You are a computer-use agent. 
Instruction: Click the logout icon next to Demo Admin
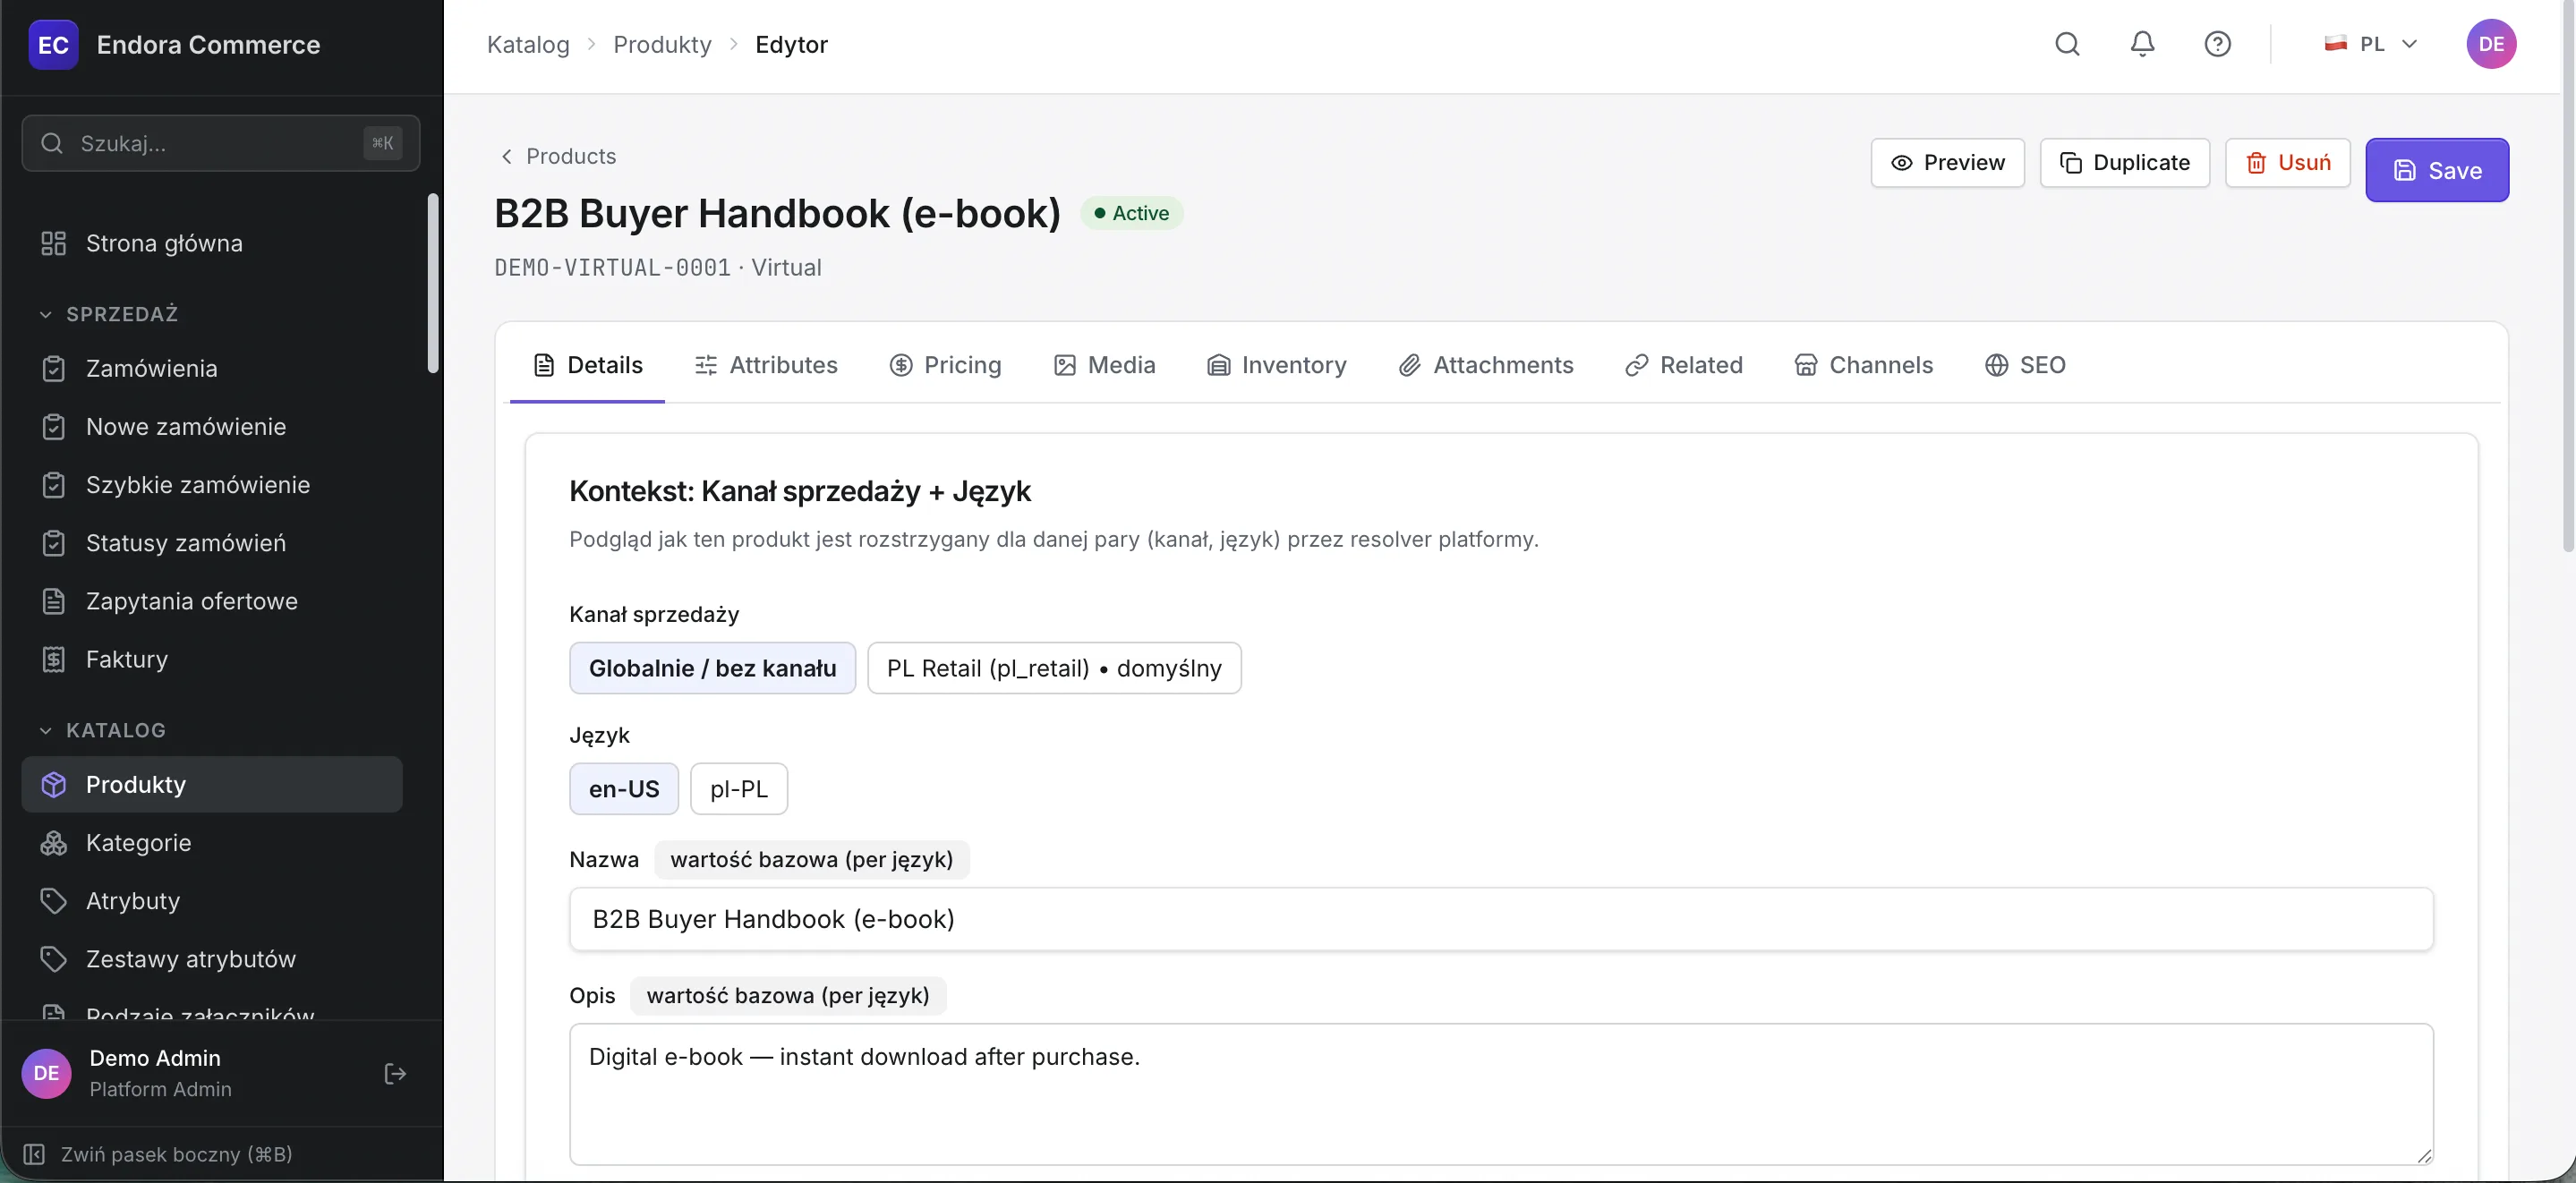coord(395,1073)
